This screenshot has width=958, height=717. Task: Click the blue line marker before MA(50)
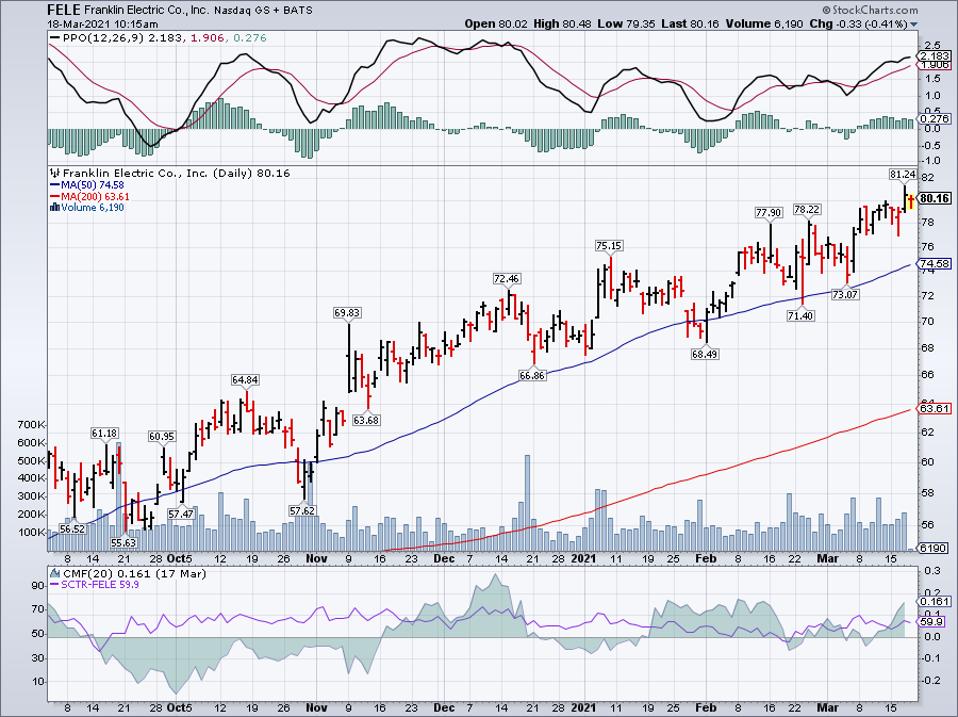tap(54, 185)
